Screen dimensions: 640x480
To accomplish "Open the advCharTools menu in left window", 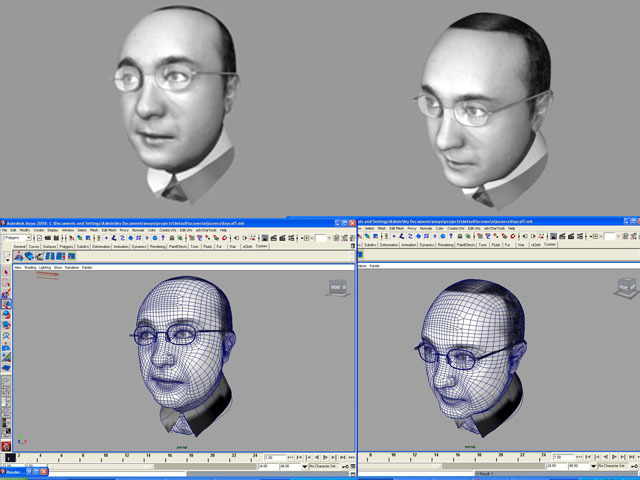I will [206, 230].
